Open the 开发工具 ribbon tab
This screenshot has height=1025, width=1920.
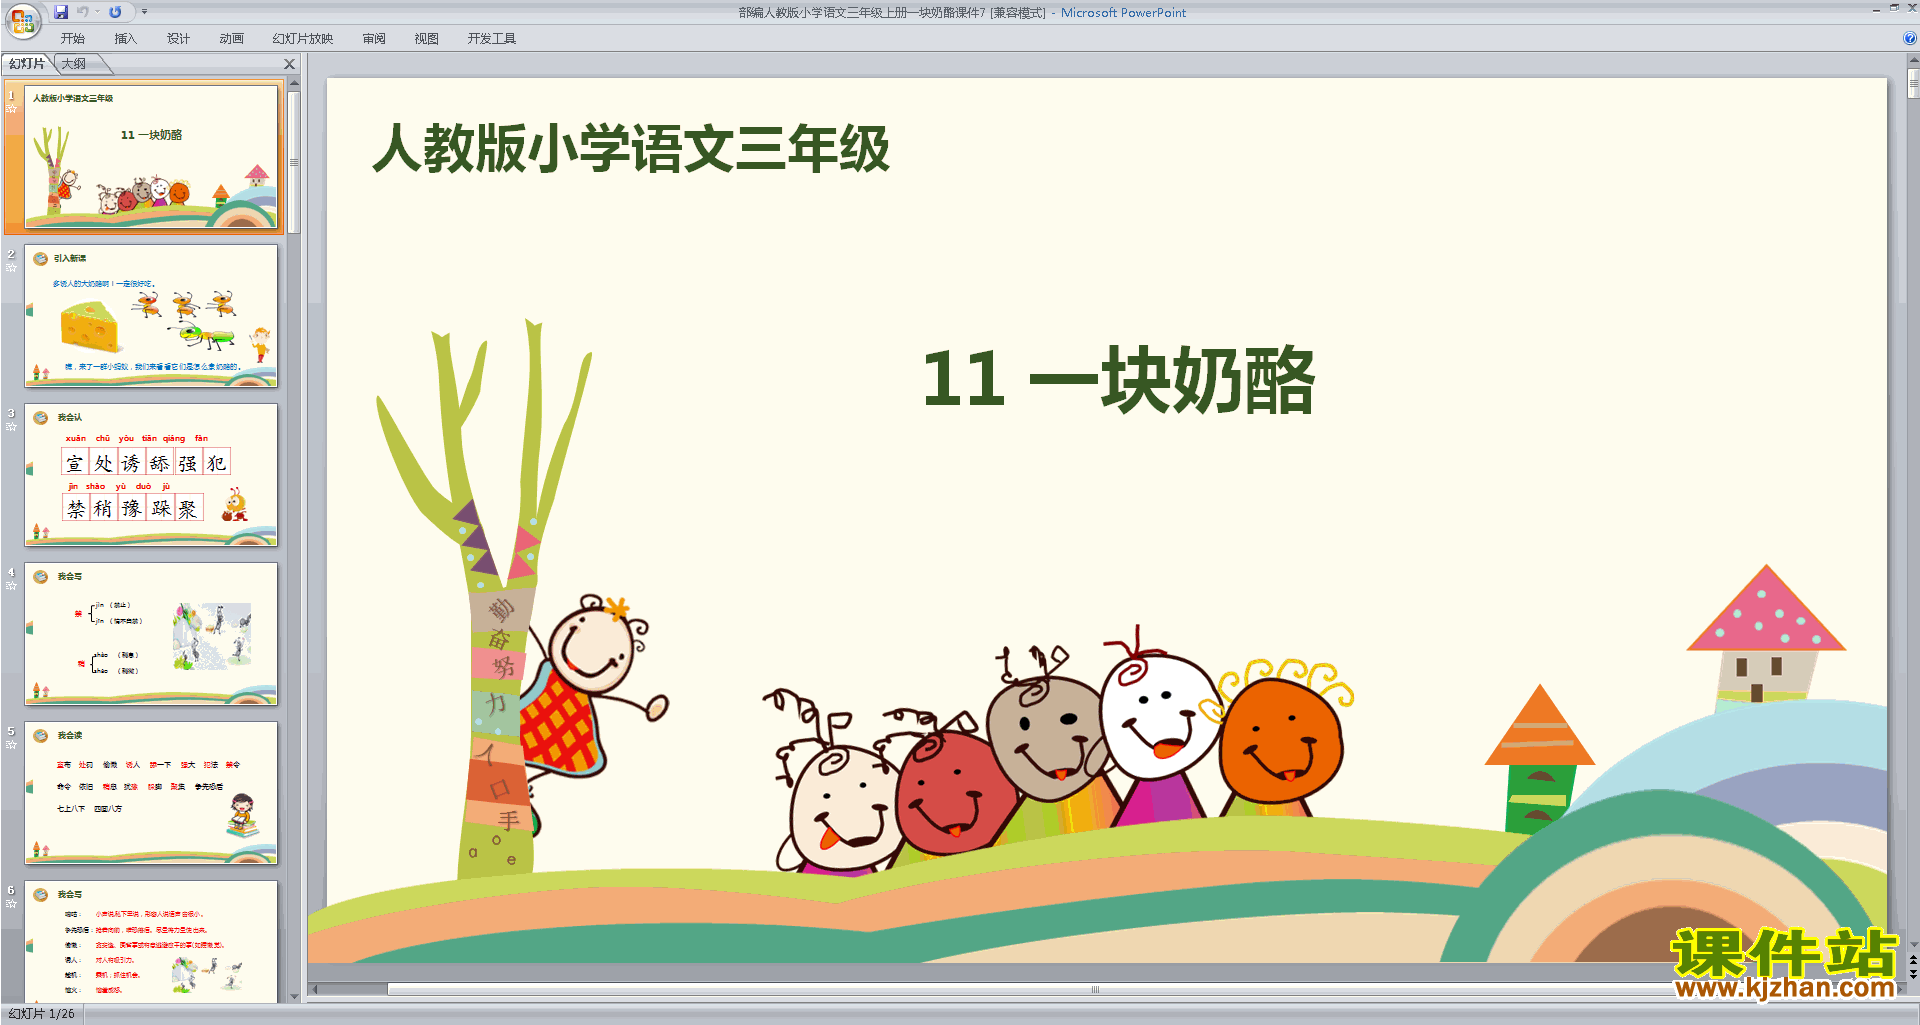492,39
